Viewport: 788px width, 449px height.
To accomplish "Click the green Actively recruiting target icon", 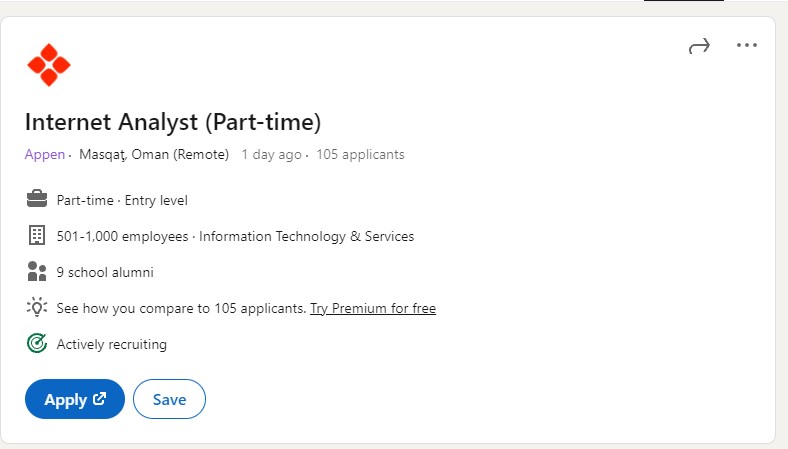I will point(37,343).
